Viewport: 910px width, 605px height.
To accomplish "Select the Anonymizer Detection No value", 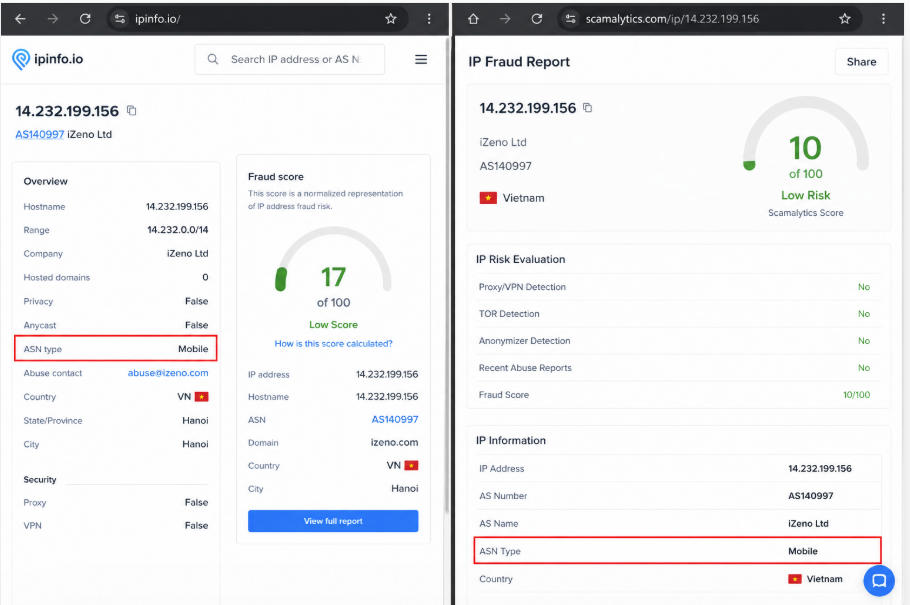I will pyautogui.click(x=864, y=341).
